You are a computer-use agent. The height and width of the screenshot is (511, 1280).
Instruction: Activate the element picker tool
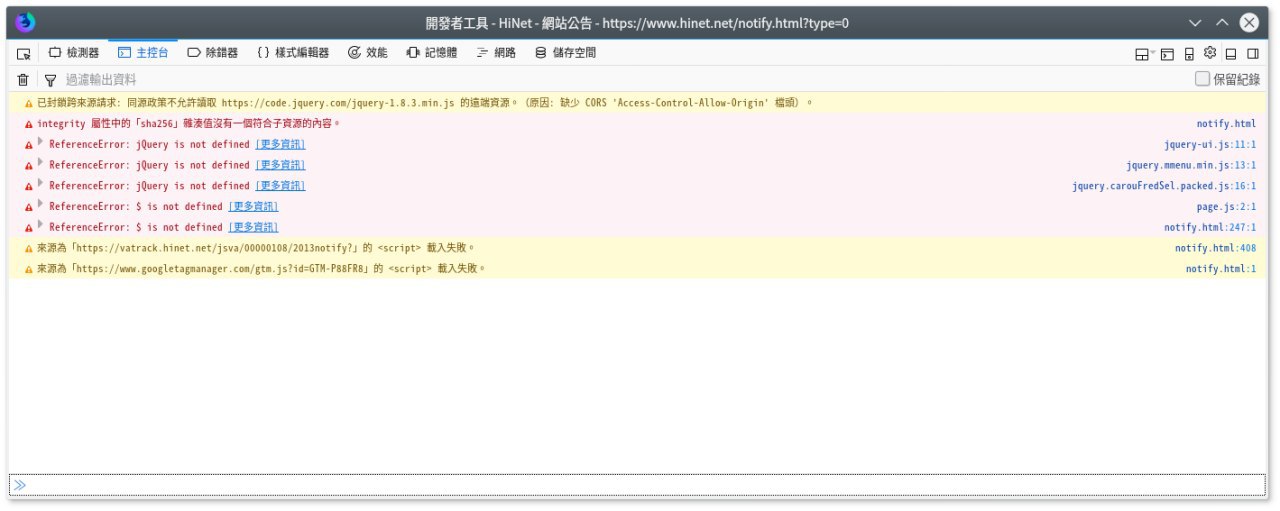pos(24,53)
